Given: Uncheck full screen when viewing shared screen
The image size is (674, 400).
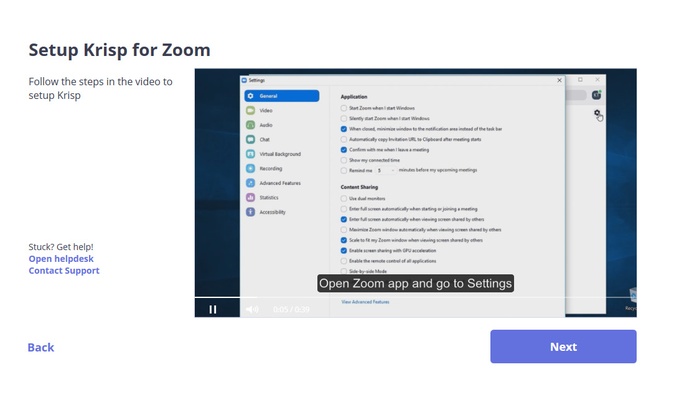Looking at the screenshot, I should click(x=343, y=220).
